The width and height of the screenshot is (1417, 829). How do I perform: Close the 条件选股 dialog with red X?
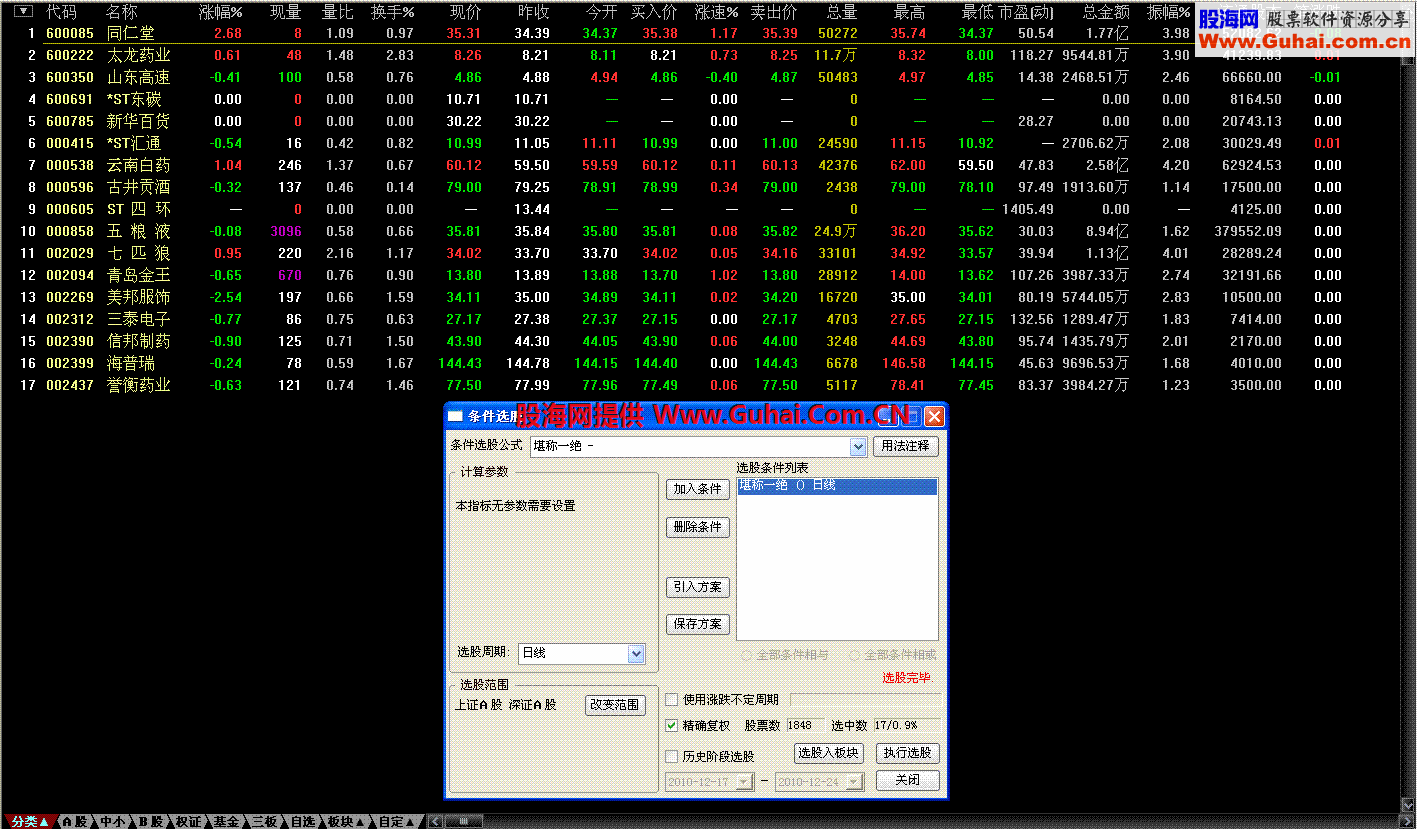tap(934, 416)
